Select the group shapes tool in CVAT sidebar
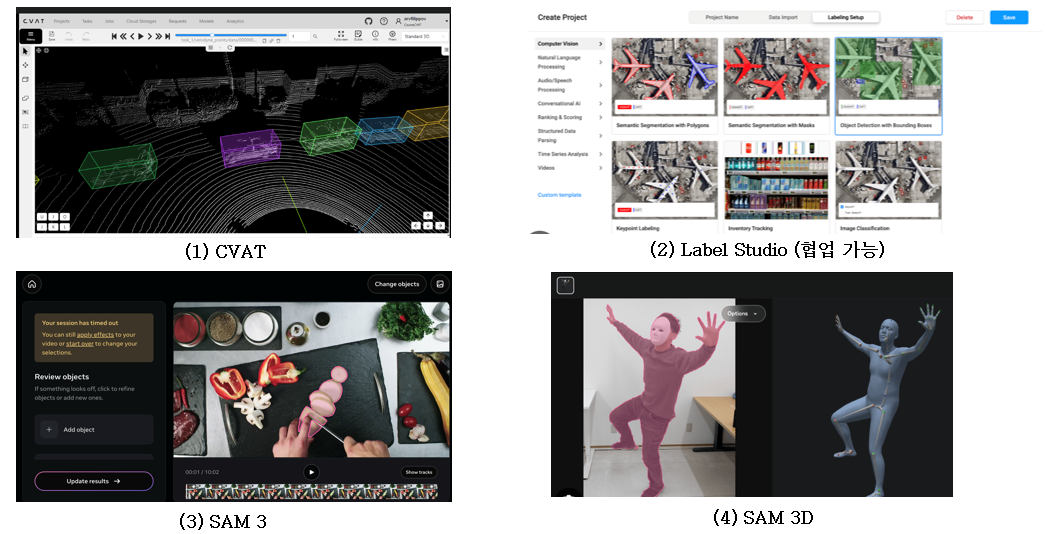The width and height of the screenshot is (1054, 534). click(26, 112)
